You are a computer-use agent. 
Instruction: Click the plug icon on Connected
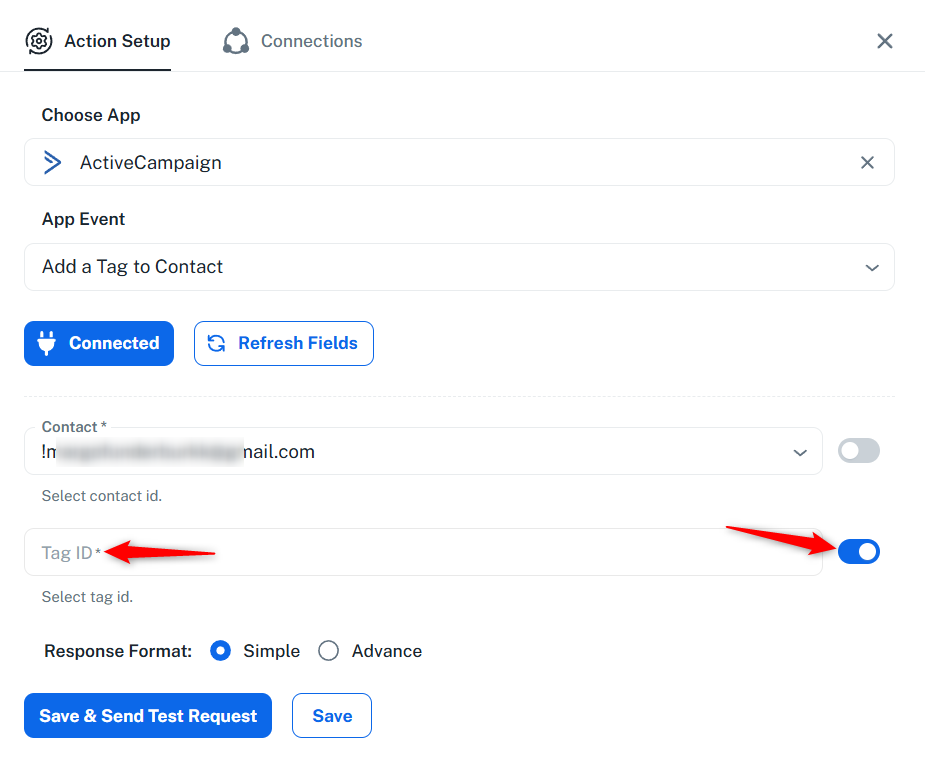(x=47, y=343)
